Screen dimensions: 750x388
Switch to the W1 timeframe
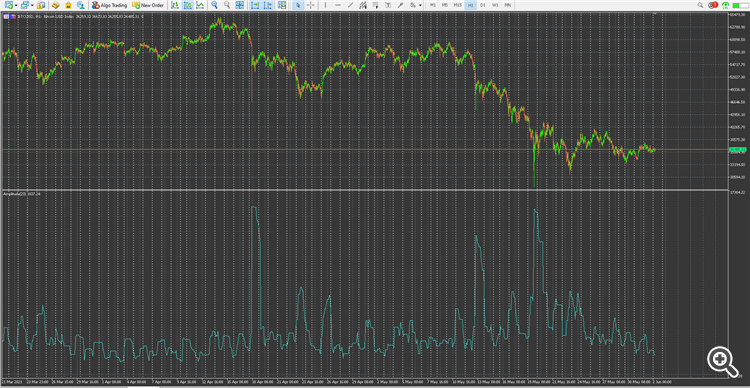coord(495,5)
